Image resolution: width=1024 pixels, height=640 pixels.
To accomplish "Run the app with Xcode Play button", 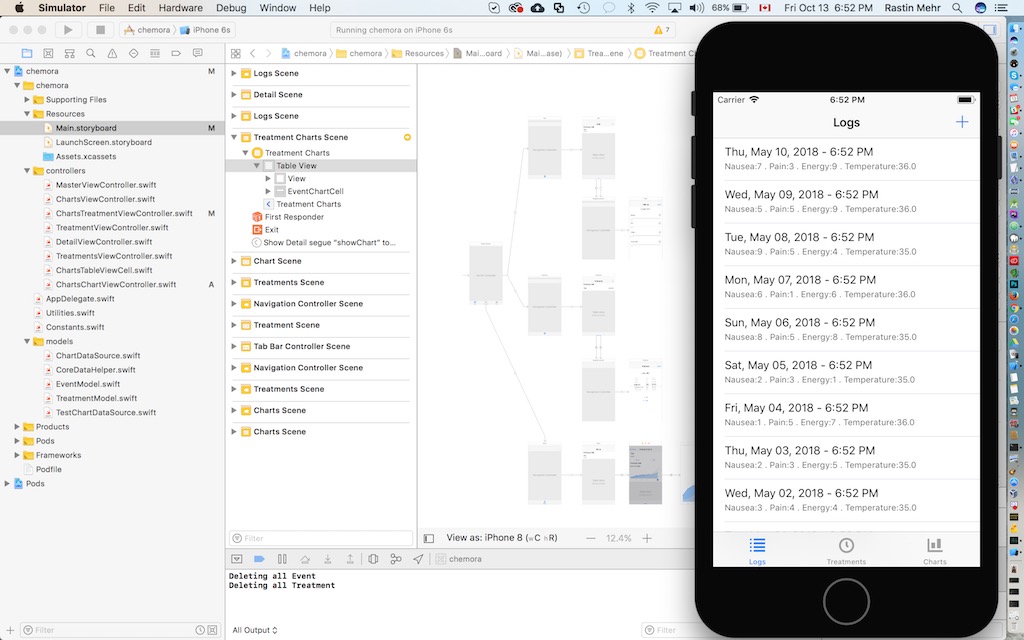I will point(68,30).
